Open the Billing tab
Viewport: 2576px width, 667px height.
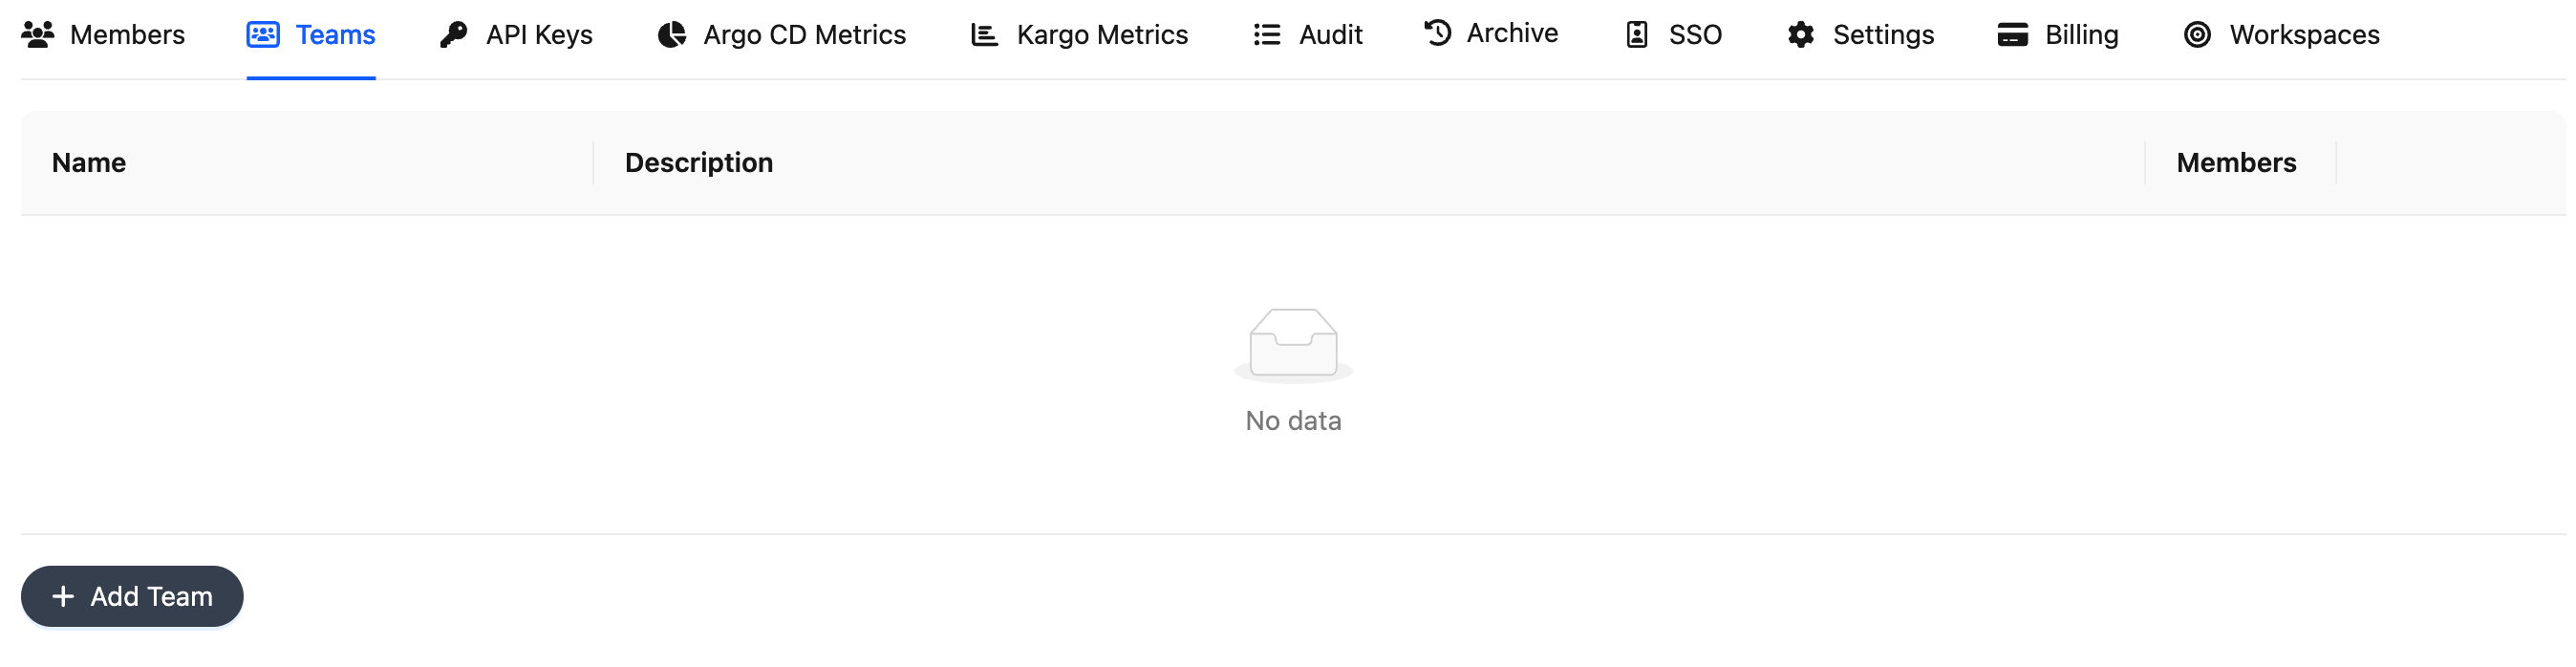pyautogui.click(x=2058, y=35)
